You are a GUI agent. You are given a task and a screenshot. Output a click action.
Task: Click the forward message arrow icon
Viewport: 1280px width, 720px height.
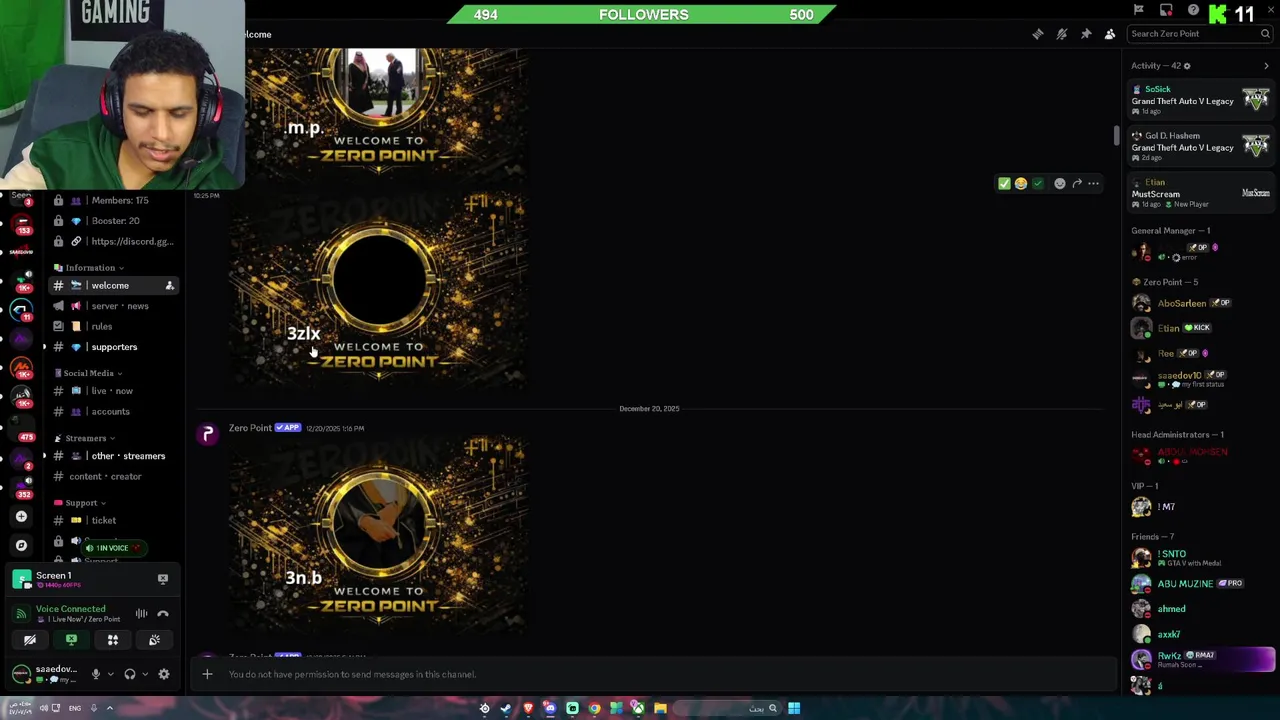pyautogui.click(x=1077, y=183)
